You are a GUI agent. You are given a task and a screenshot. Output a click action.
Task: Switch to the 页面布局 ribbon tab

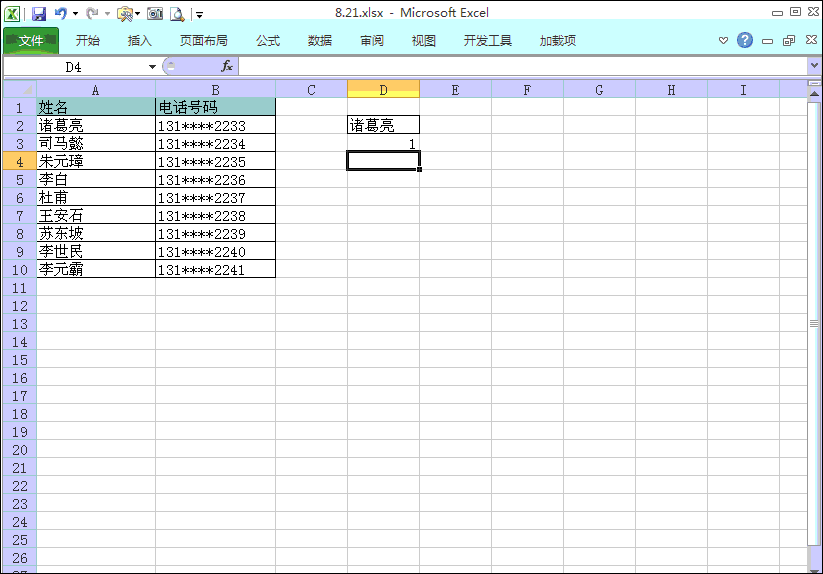[x=204, y=40]
